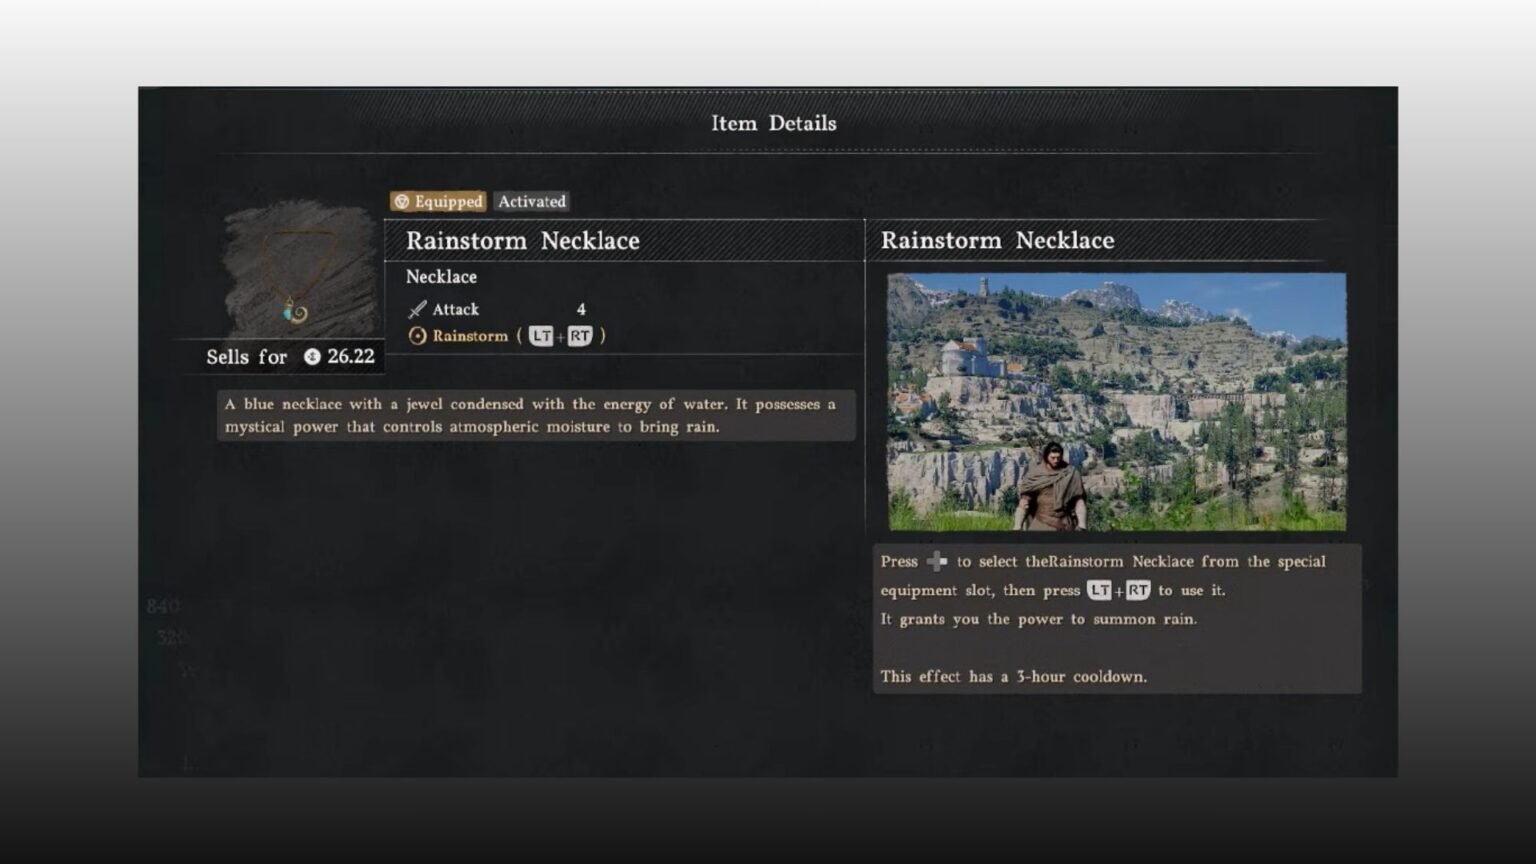
Task: Click the RT button icon in the Rainstorm stat row
Action: [580, 337]
